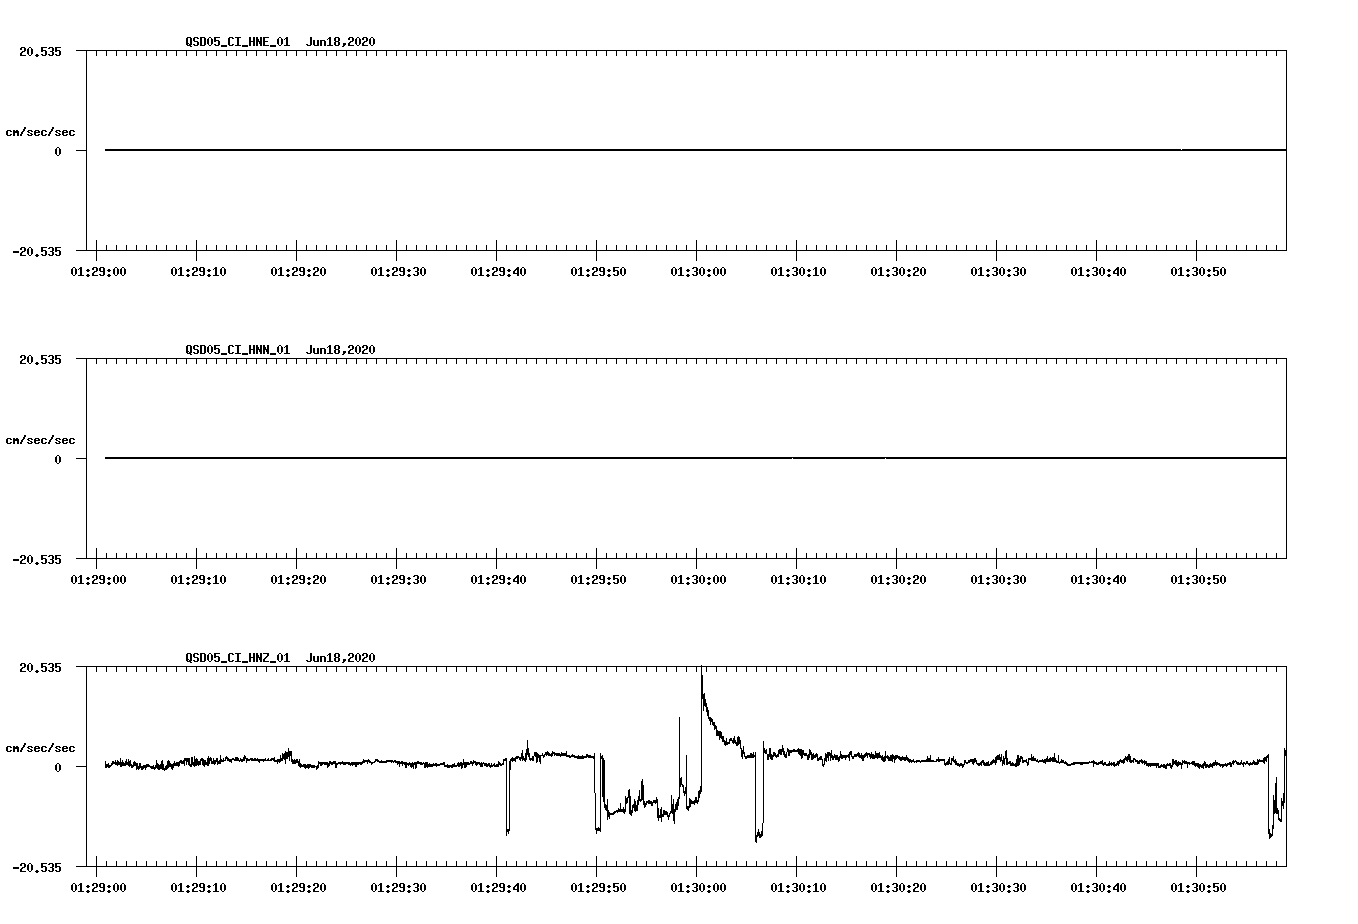Click 01:29:40 time label under HNE plot
1358x924 pixels.
point(498,272)
